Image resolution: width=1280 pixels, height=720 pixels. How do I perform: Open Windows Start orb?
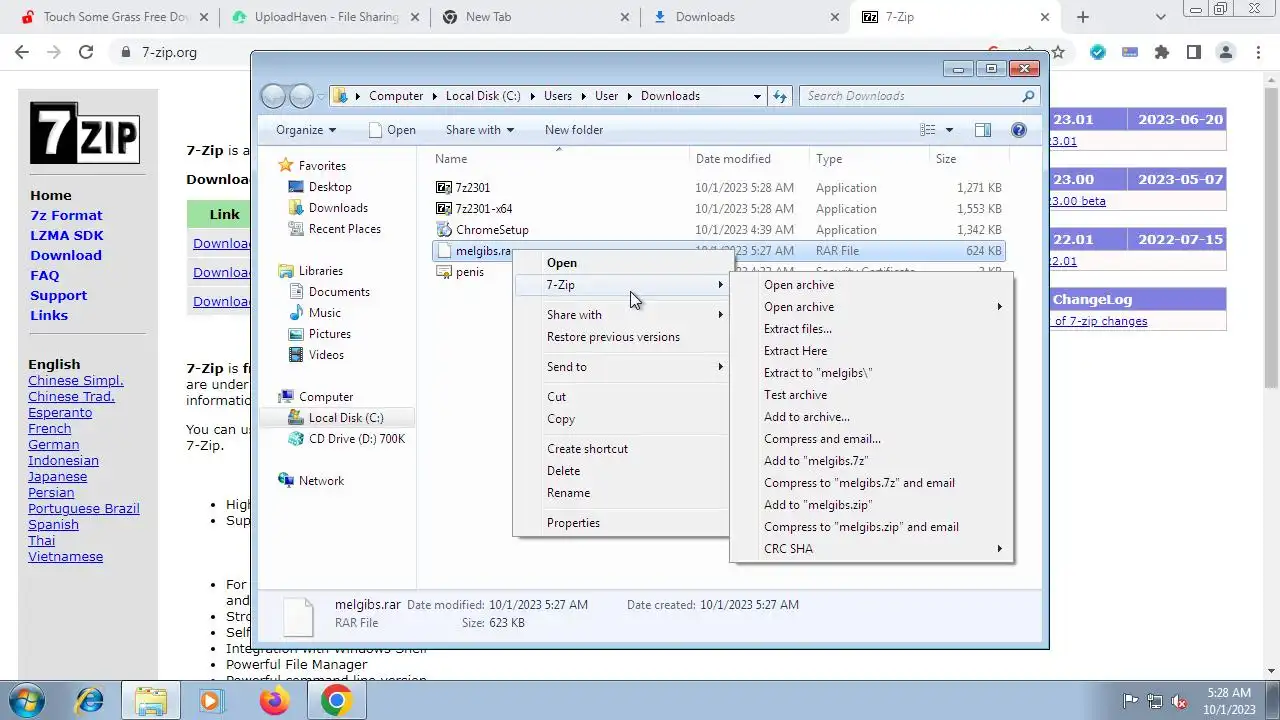click(26, 700)
